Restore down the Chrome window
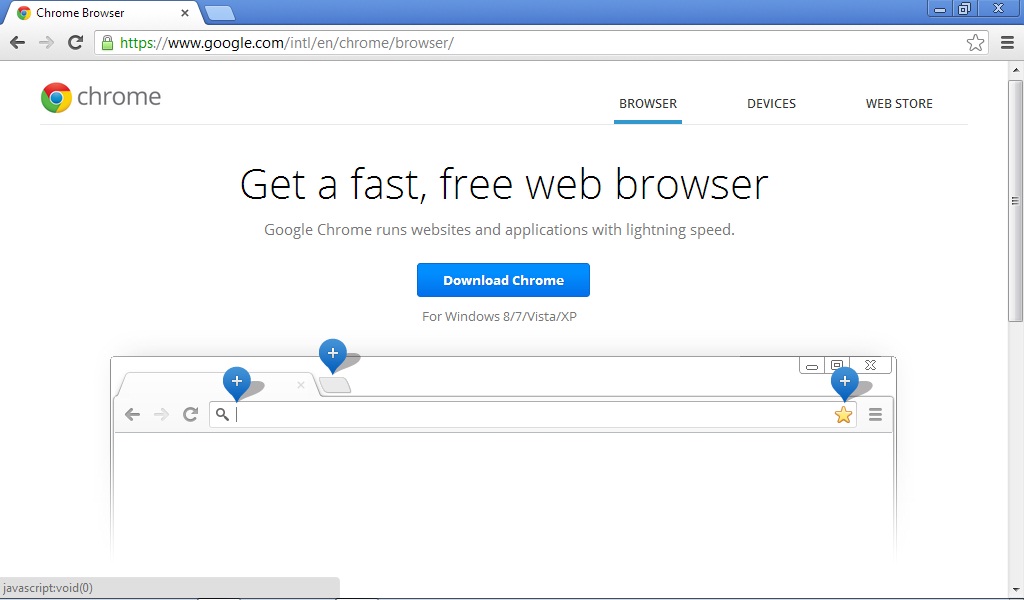The image size is (1024, 600). click(965, 9)
